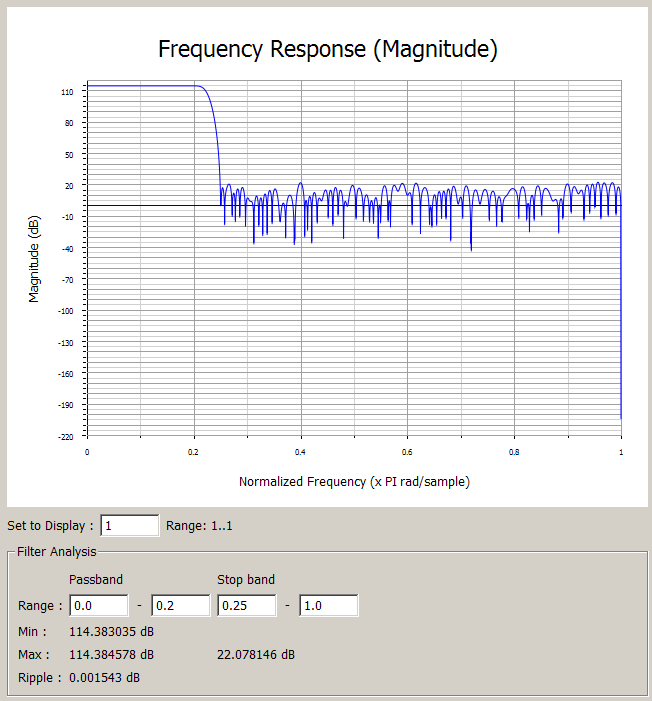
Task: Click the Set to Display label
Action: [50, 526]
